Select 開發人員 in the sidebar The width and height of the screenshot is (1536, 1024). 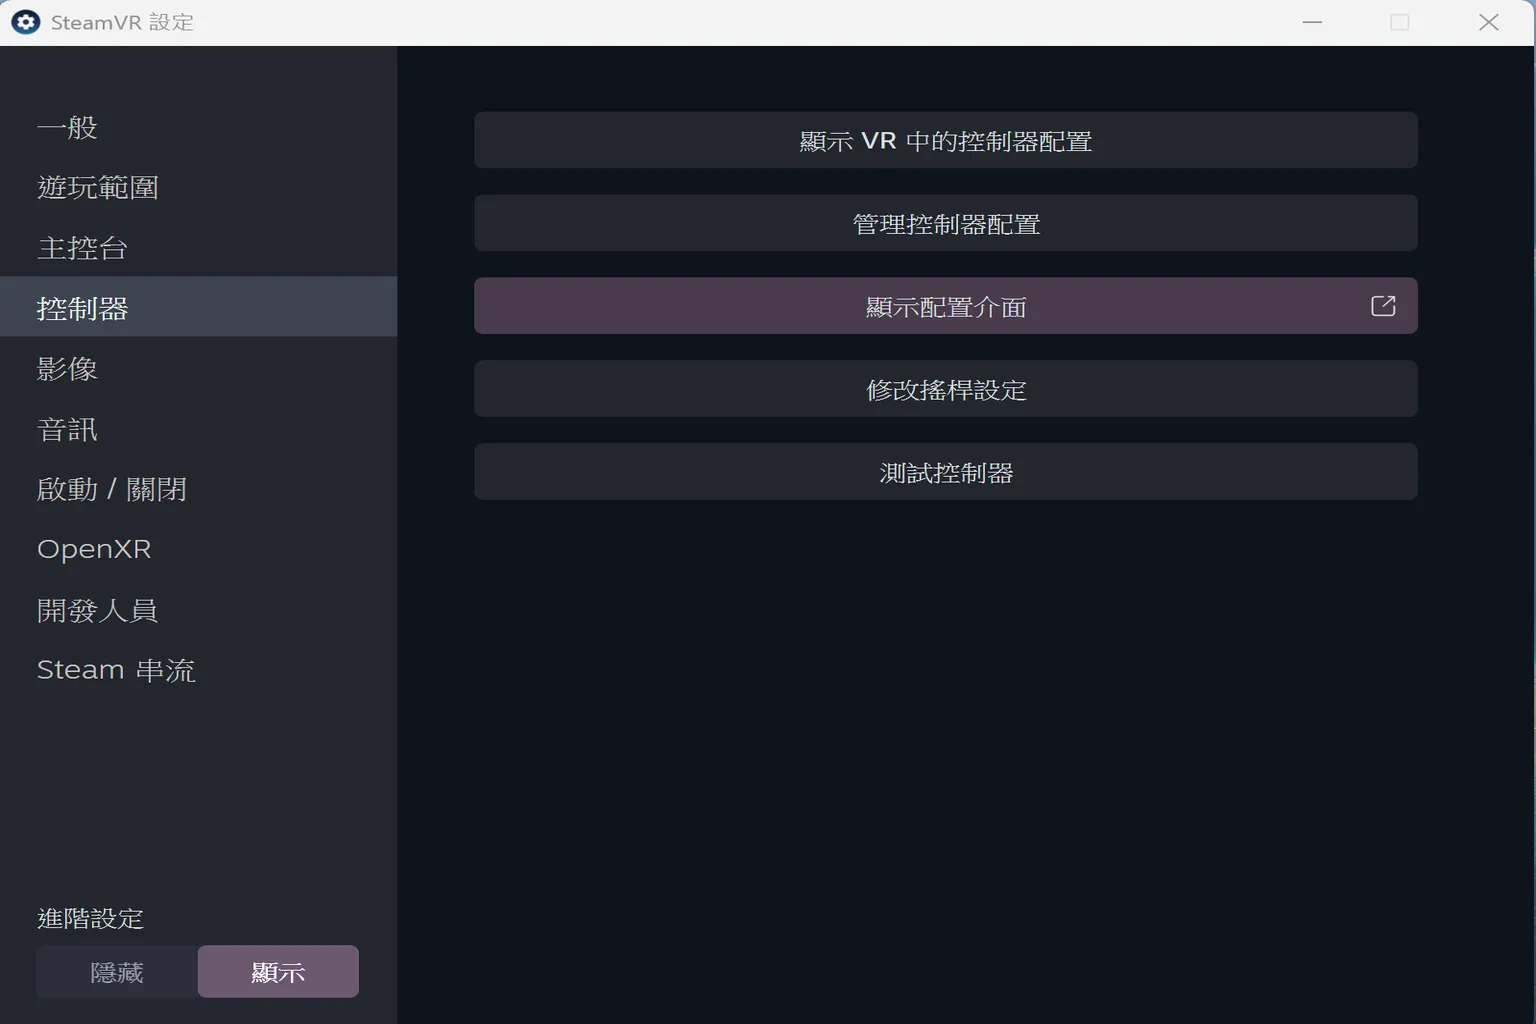pos(98,610)
